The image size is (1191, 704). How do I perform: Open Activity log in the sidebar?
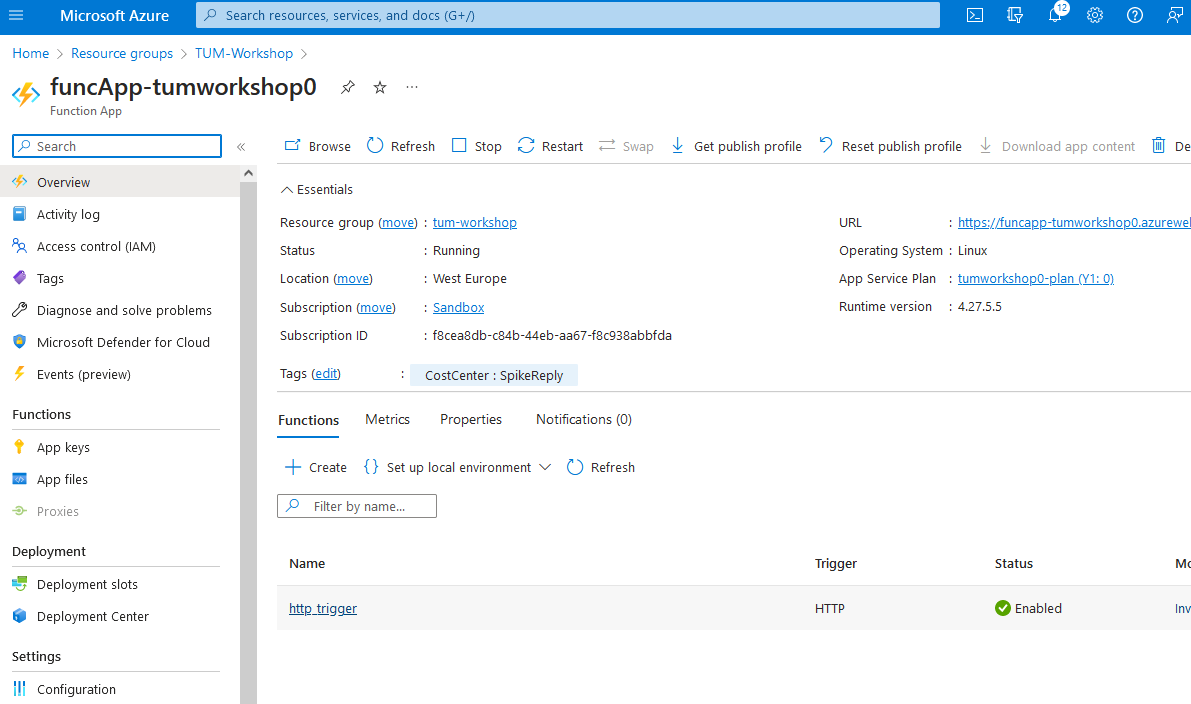coord(120,214)
